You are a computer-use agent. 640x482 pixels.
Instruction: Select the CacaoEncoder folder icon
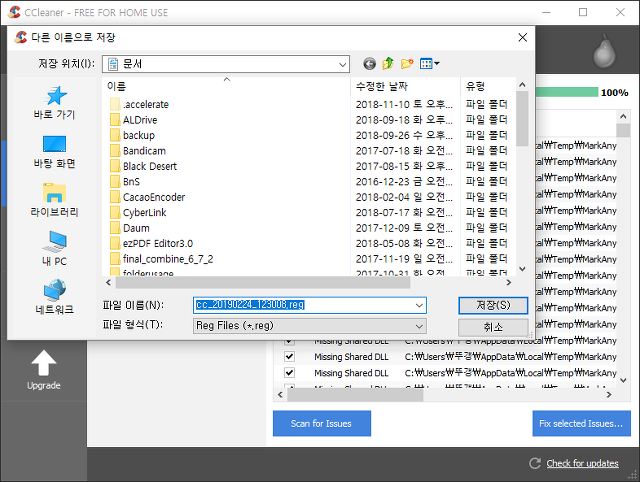coord(115,197)
